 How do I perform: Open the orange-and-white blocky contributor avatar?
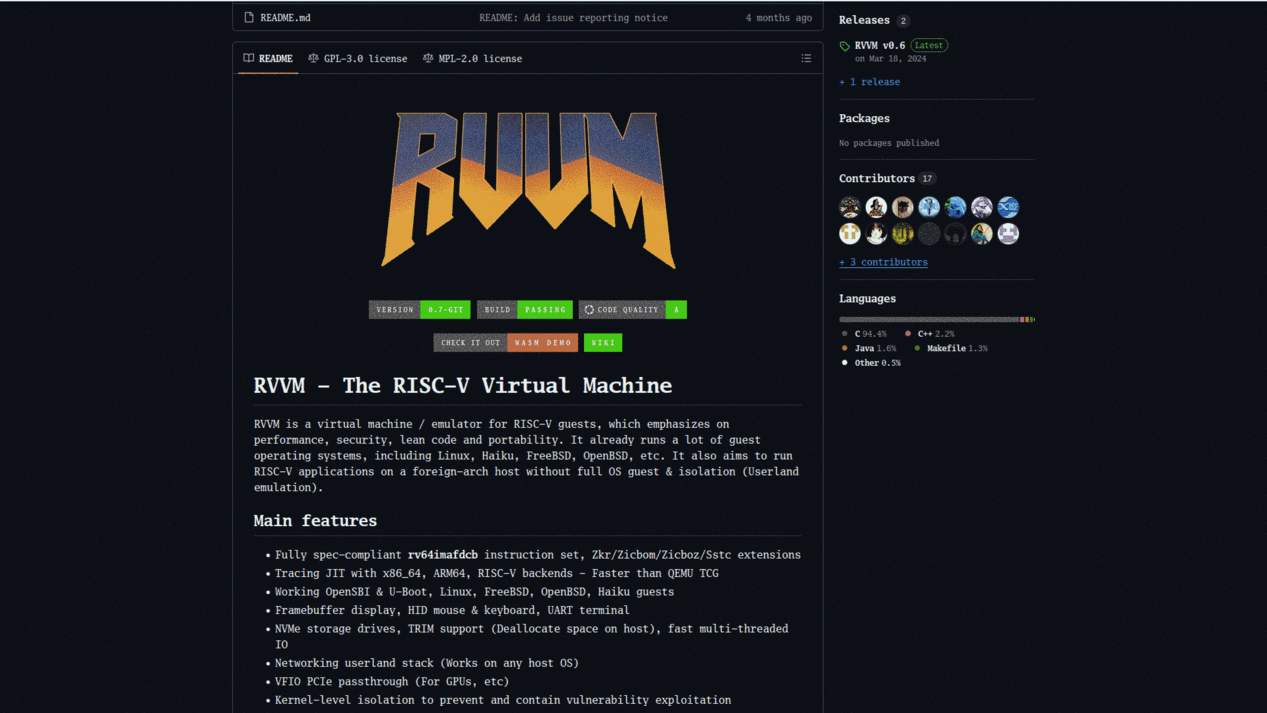(850, 233)
